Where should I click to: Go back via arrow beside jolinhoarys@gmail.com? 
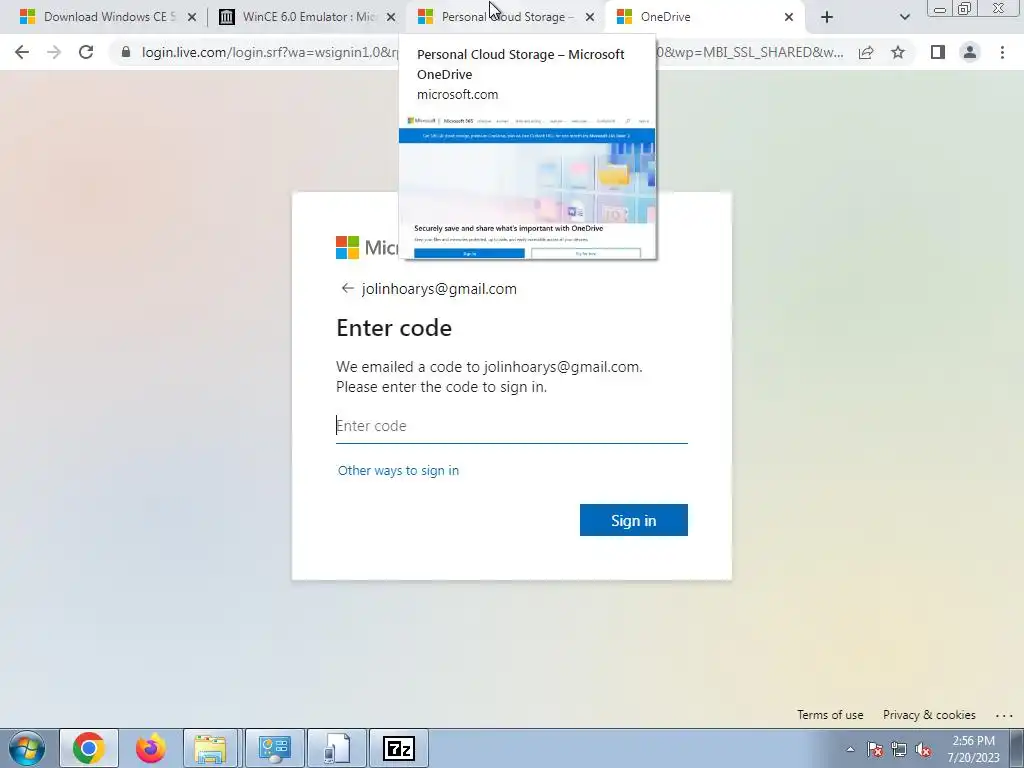[x=347, y=289]
